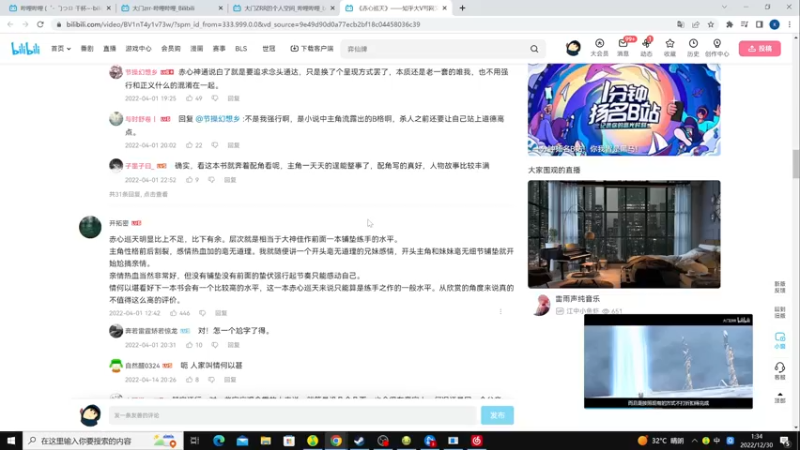This screenshot has width=800, height=450.
Task: Click the 新版反馈 feedback side button
Action: point(780,287)
